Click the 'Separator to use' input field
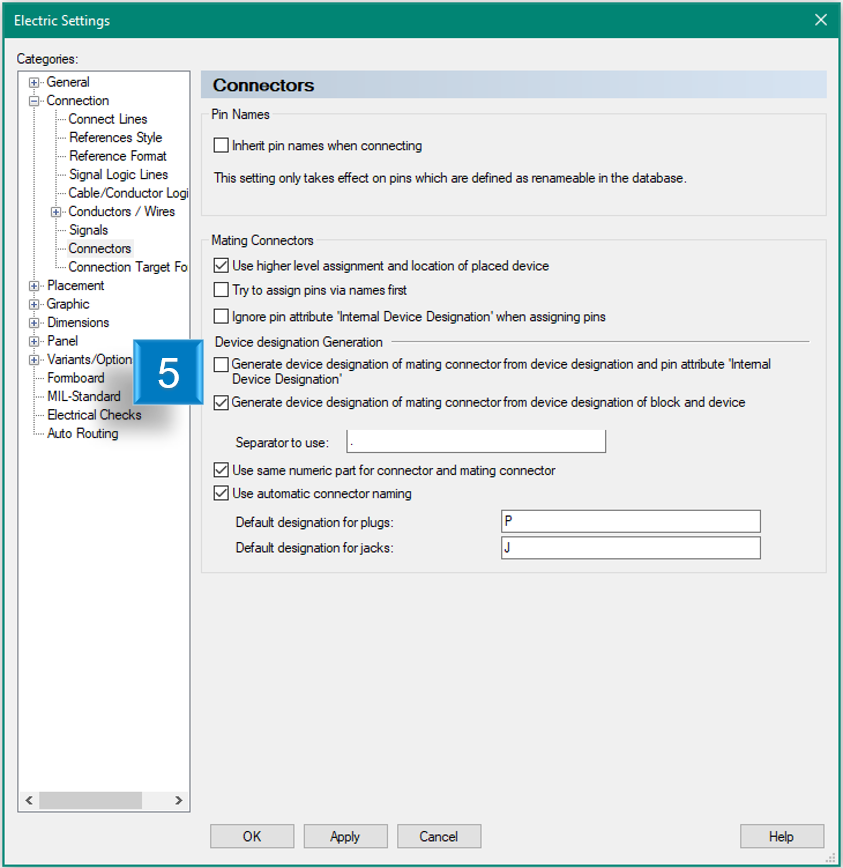The image size is (843, 868). pos(475,441)
